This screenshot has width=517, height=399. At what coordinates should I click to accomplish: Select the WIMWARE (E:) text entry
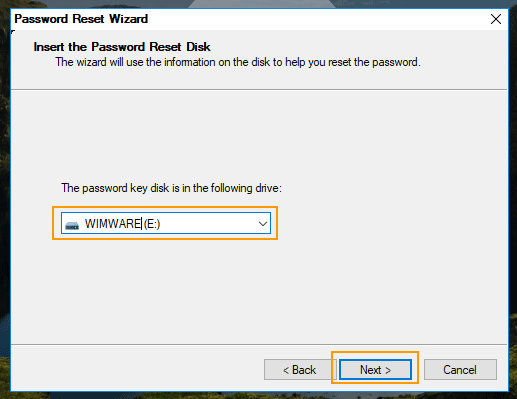pos(122,224)
